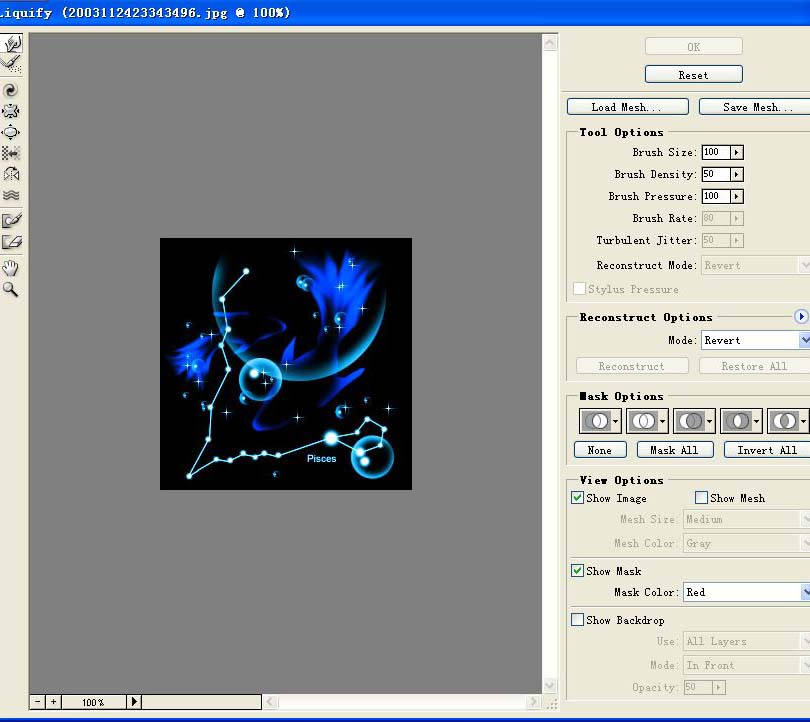The height and width of the screenshot is (722, 810).
Task: Enable the Show Backdrop checkbox
Action: 578,620
